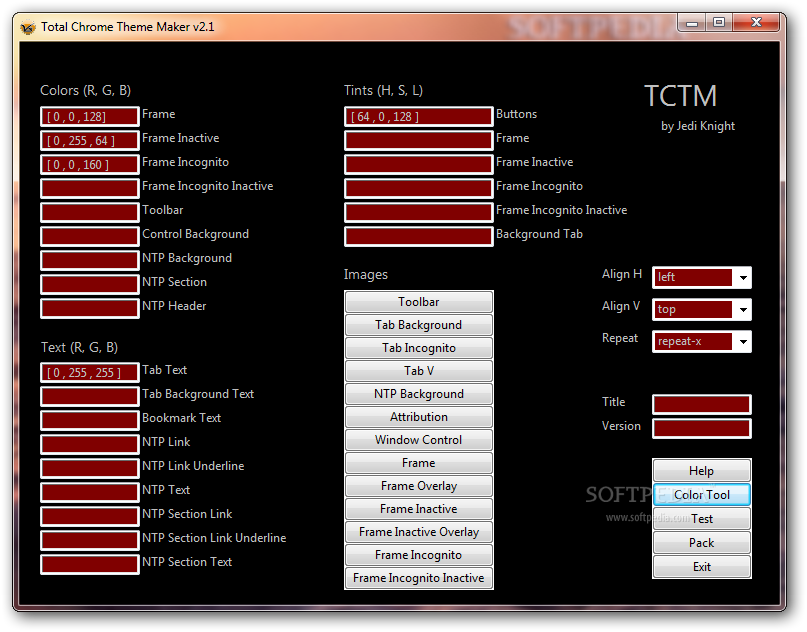Click the Attribution image button
This screenshot has height=632, width=807.
[x=418, y=417]
